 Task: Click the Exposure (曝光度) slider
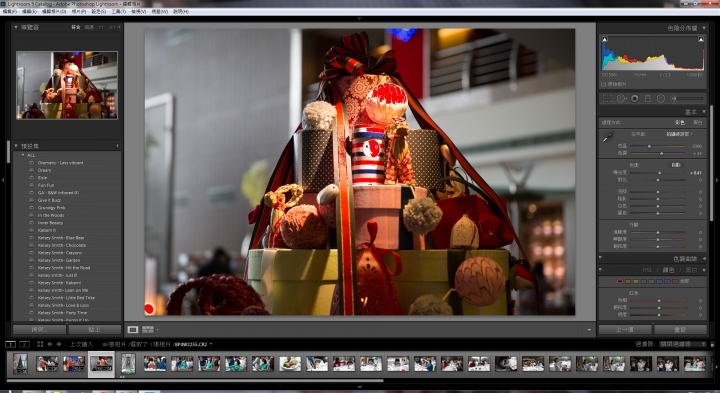(658, 173)
